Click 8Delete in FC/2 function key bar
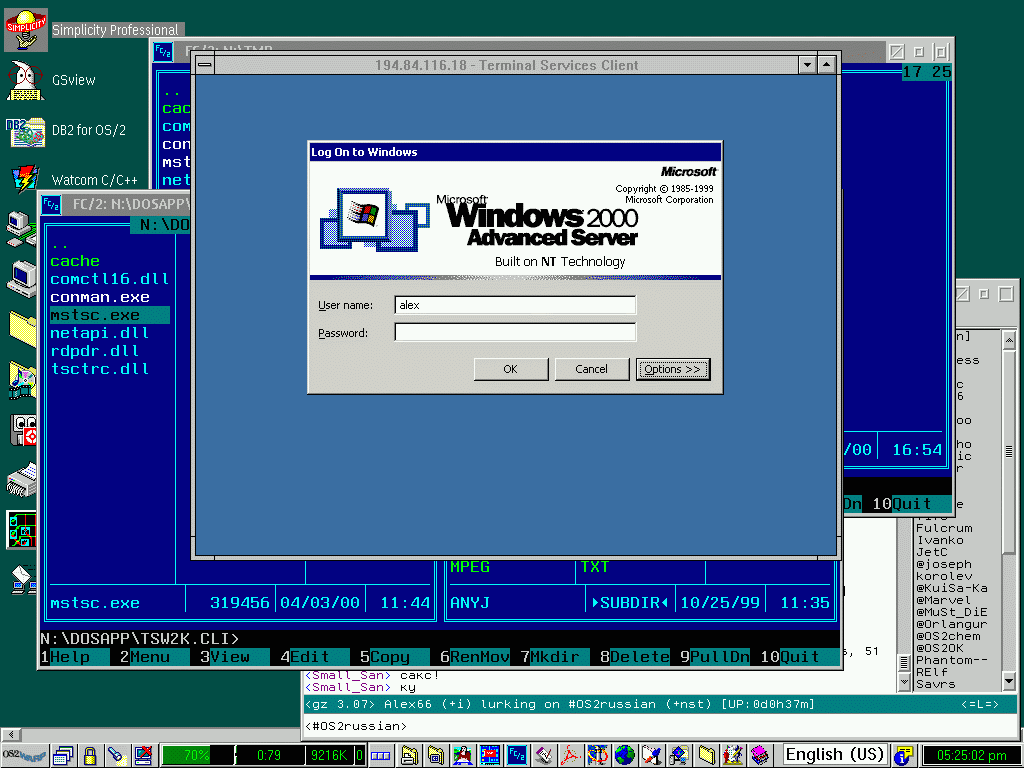The image size is (1024, 768). [635, 657]
